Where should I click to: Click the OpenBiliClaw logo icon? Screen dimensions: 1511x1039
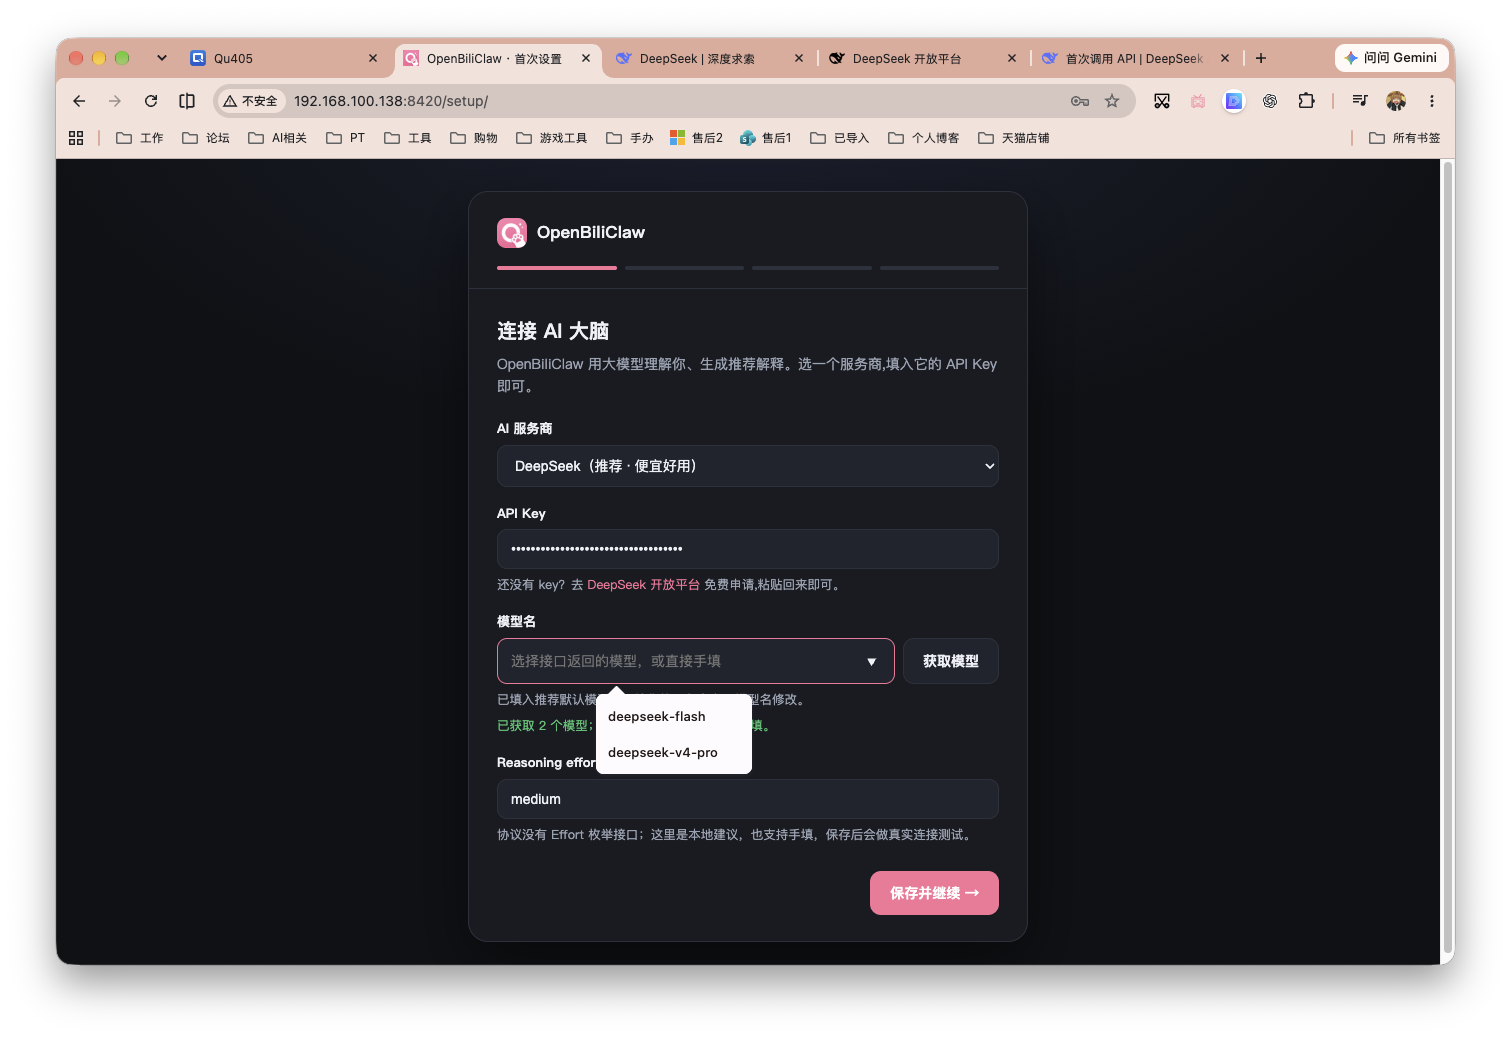click(512, 233)
